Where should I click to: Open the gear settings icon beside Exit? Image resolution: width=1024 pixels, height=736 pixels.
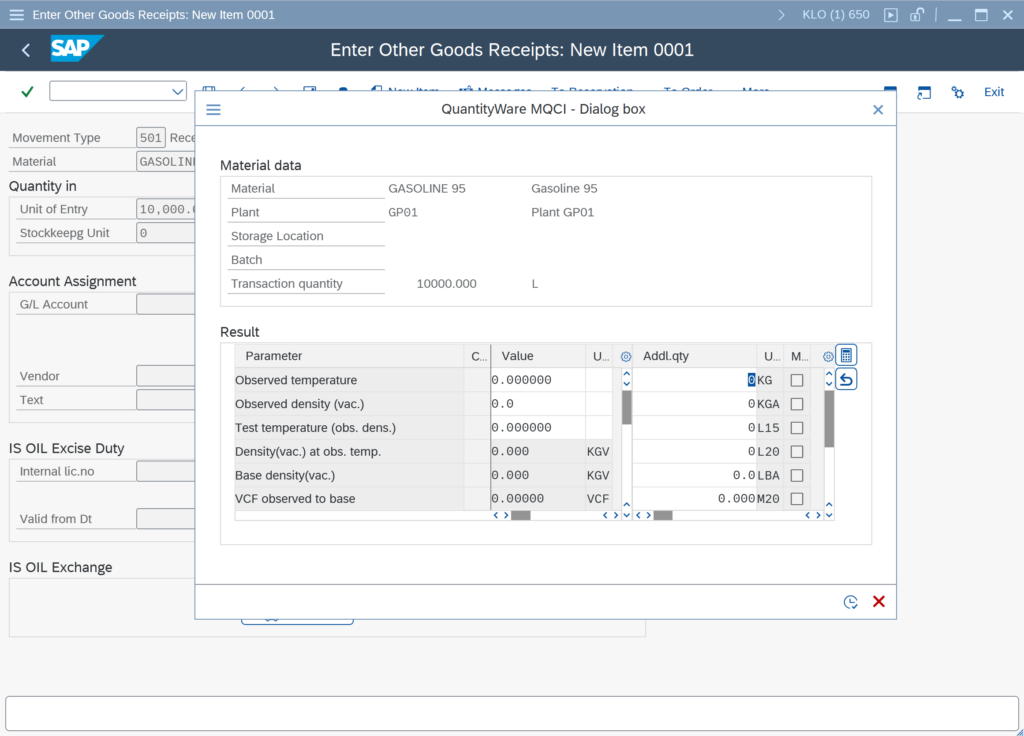click(957, 92)
